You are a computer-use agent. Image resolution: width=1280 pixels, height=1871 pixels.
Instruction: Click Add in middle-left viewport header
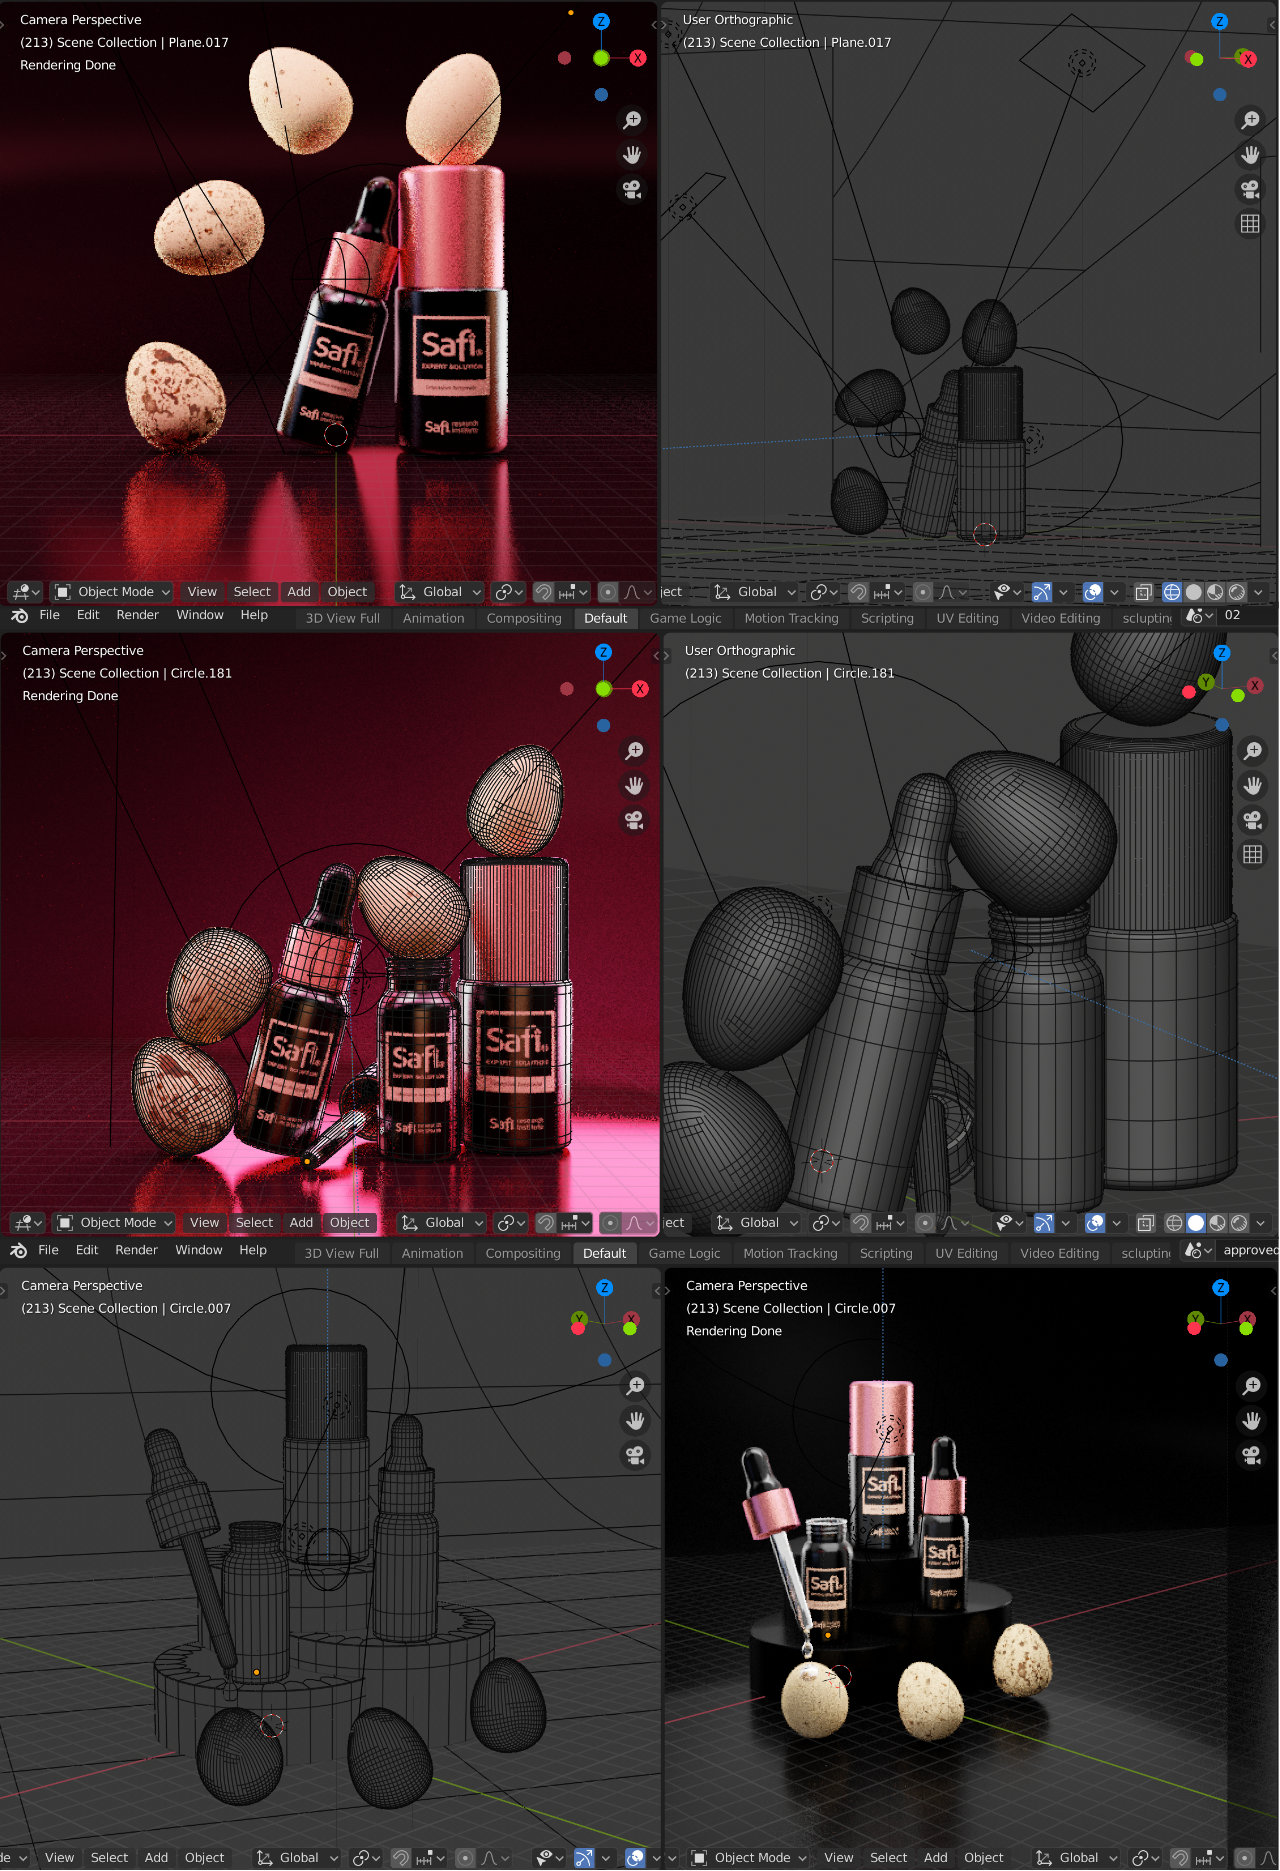click(301, 1223)
